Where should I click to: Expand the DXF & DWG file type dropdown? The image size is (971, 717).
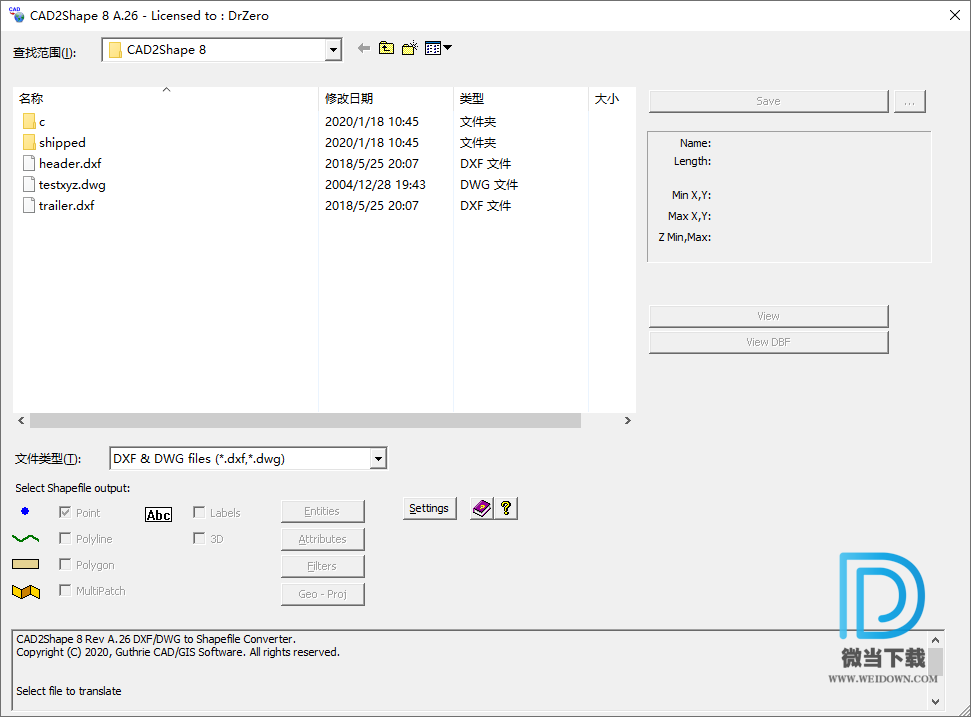378,459
